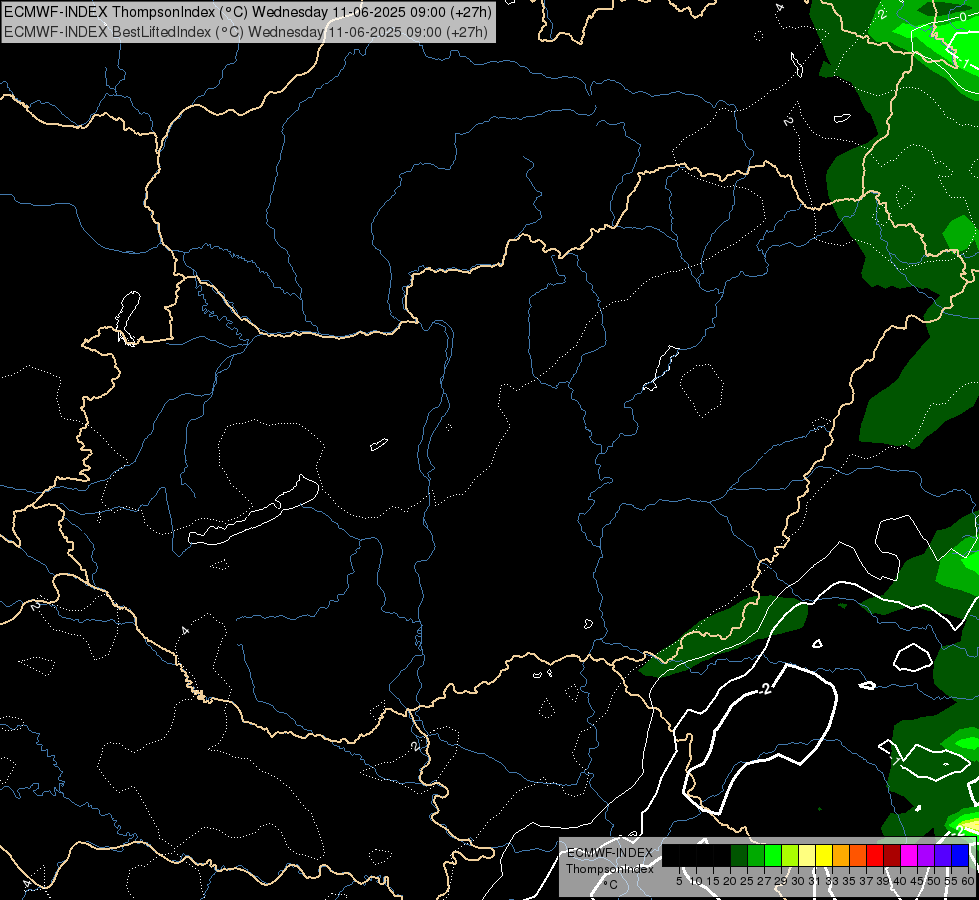Click the legend's ThompsonIndex label
979x900 pixels.
(x=610, y=869)
